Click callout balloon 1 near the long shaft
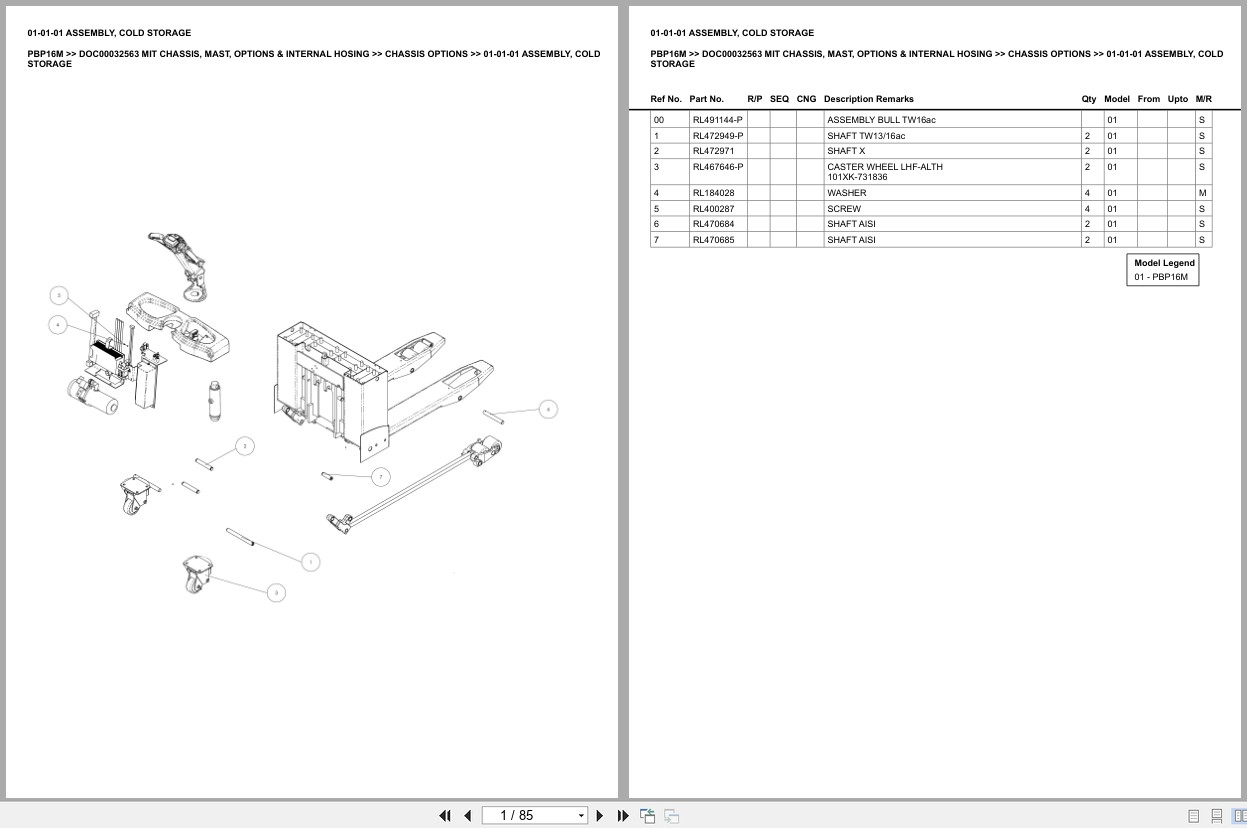Image resolution: width=1247 pixels, height=828 pixels. 310,562
